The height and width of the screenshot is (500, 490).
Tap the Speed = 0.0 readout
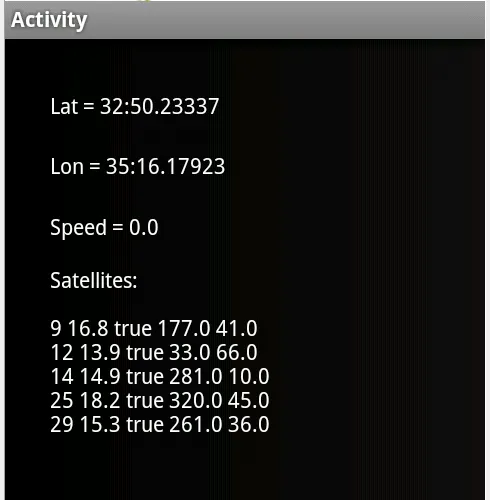[104, 228]
